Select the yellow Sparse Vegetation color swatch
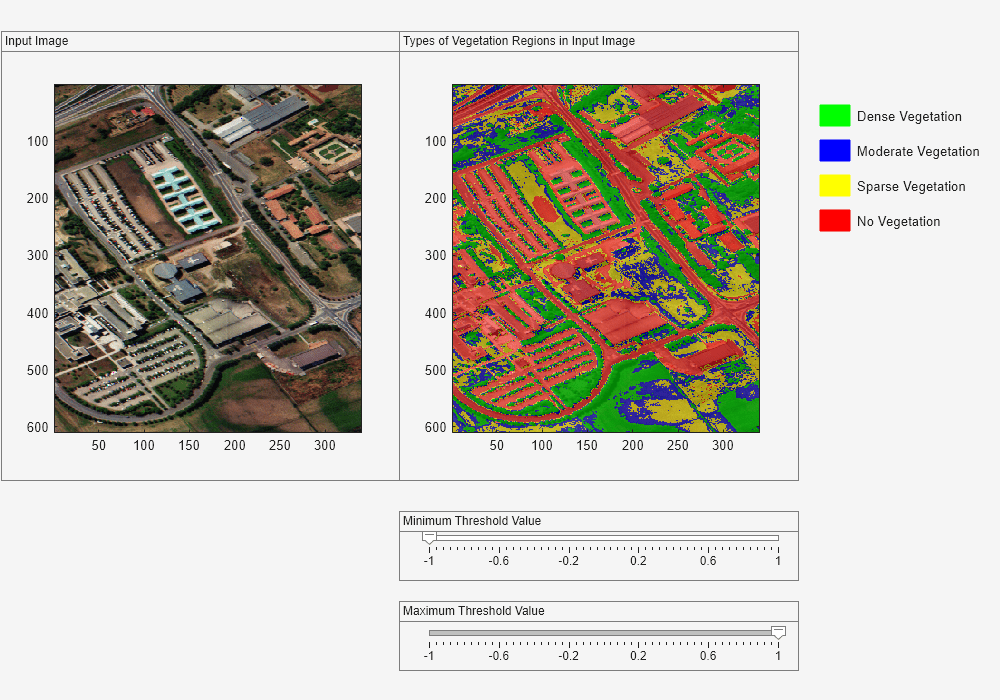The width and height of the screenshot is (1000, 700). click(x=833, y=186)
